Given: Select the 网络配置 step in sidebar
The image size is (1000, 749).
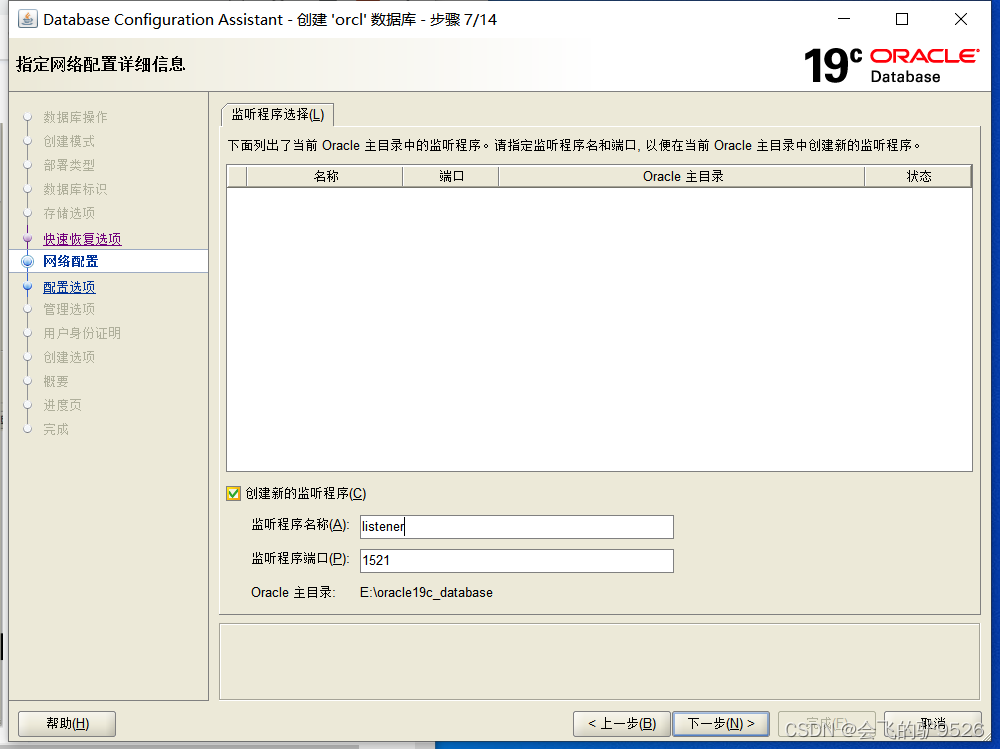Looking at the screenshot, I should (71, 262).
